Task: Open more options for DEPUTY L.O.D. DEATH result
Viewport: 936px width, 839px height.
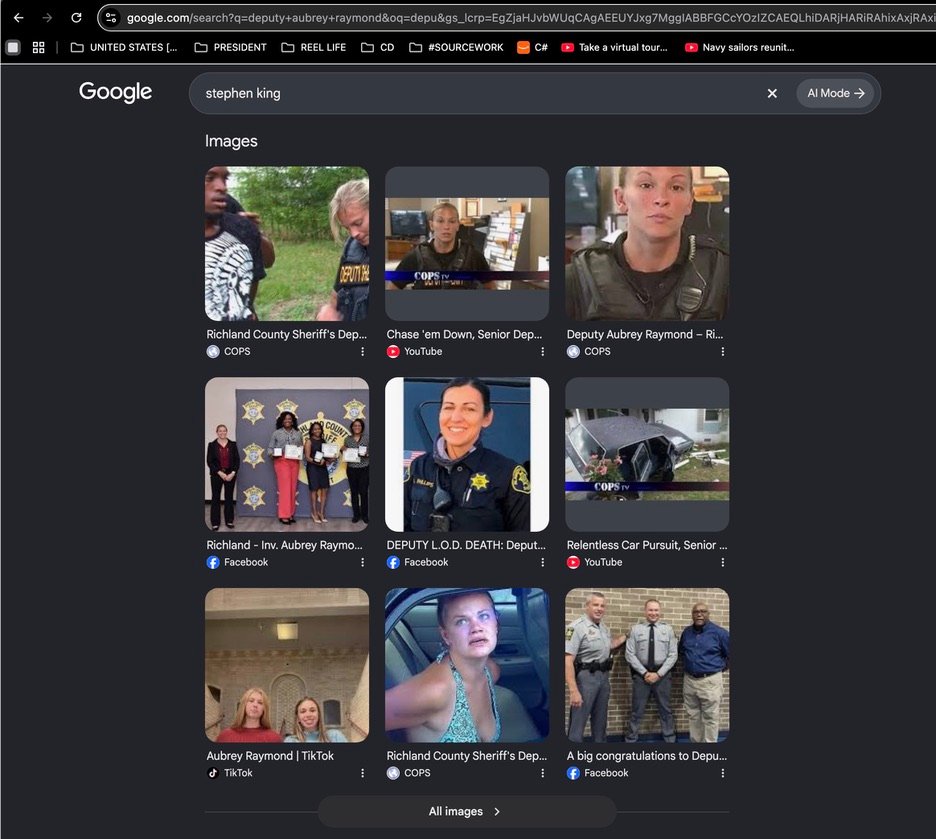Action: [x=543, y=562]
